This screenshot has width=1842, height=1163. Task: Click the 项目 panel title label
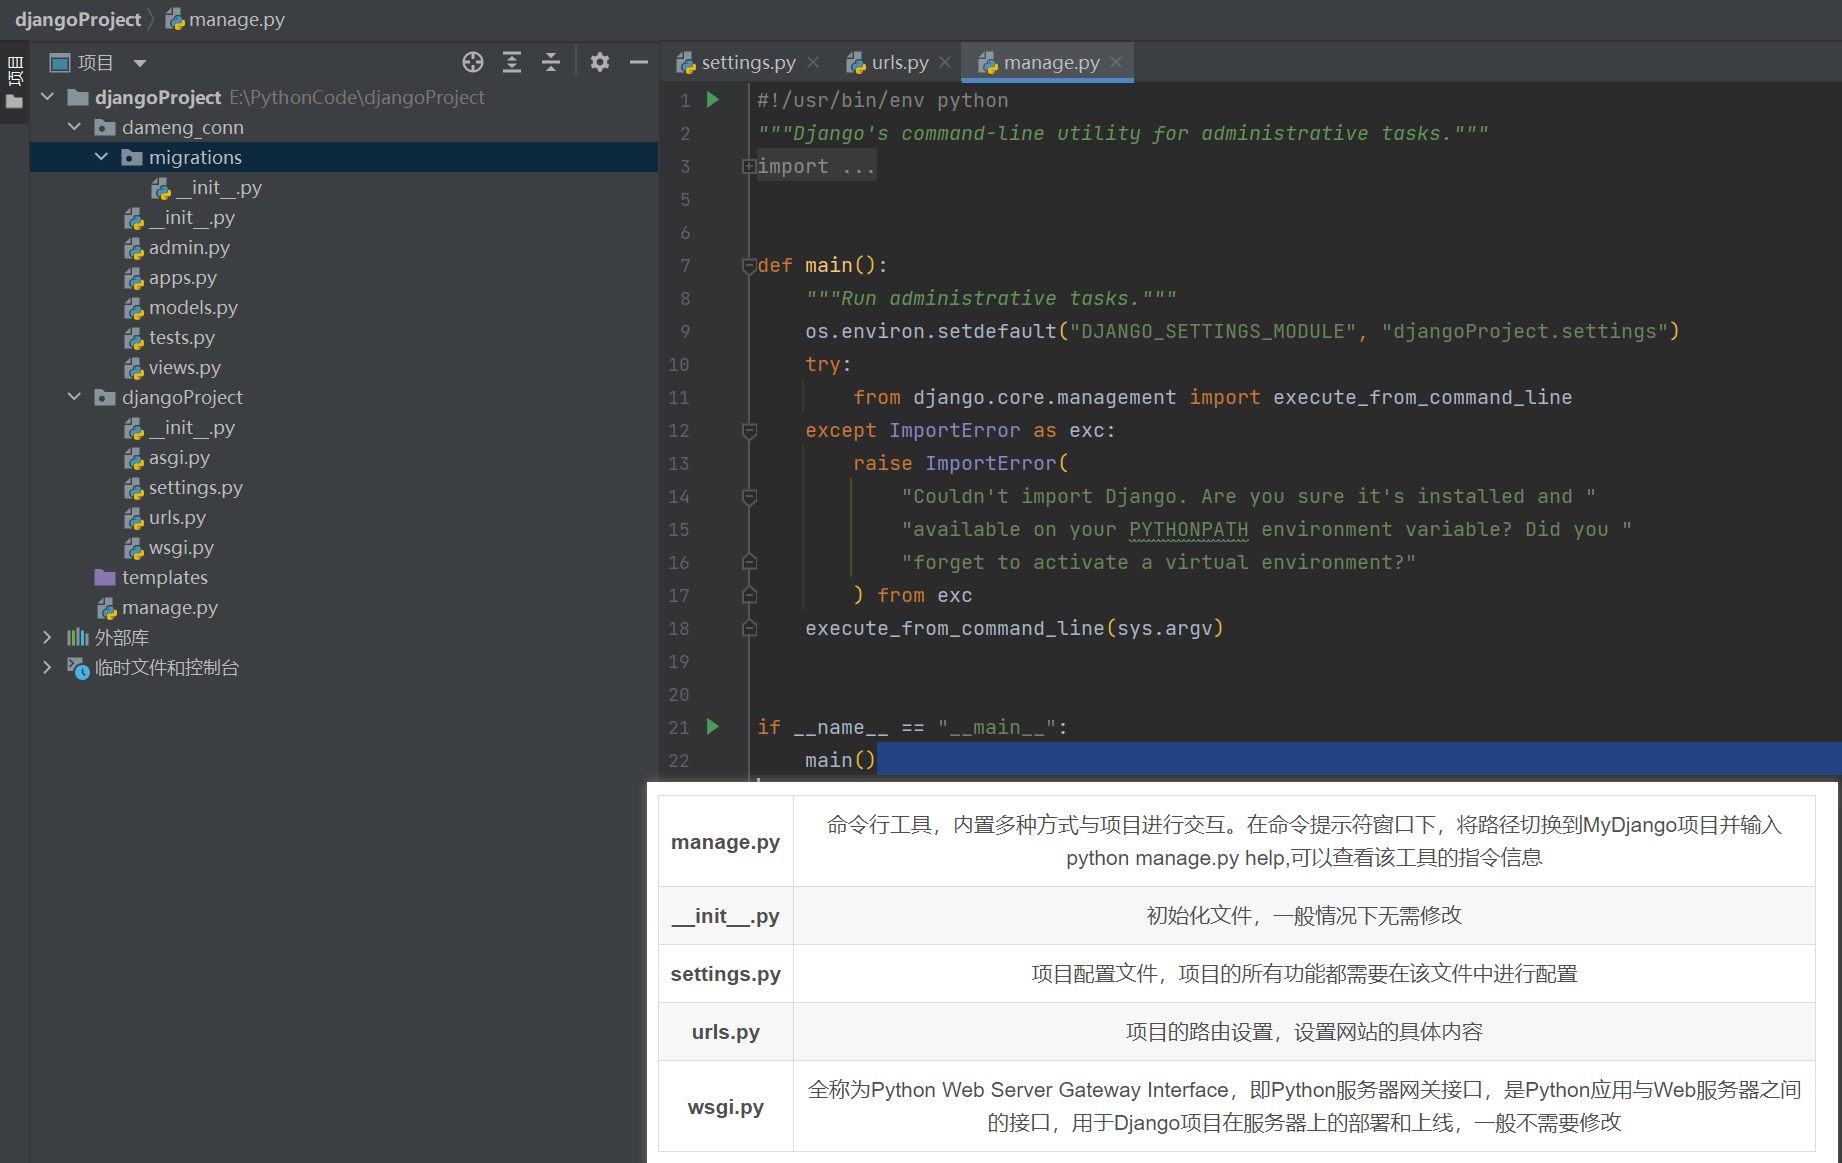[95, 63]
